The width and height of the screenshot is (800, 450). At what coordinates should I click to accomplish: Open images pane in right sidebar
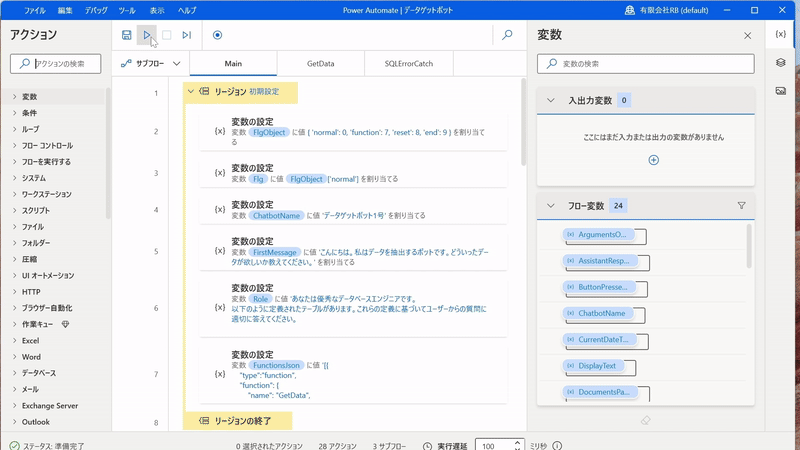(781, 91)
